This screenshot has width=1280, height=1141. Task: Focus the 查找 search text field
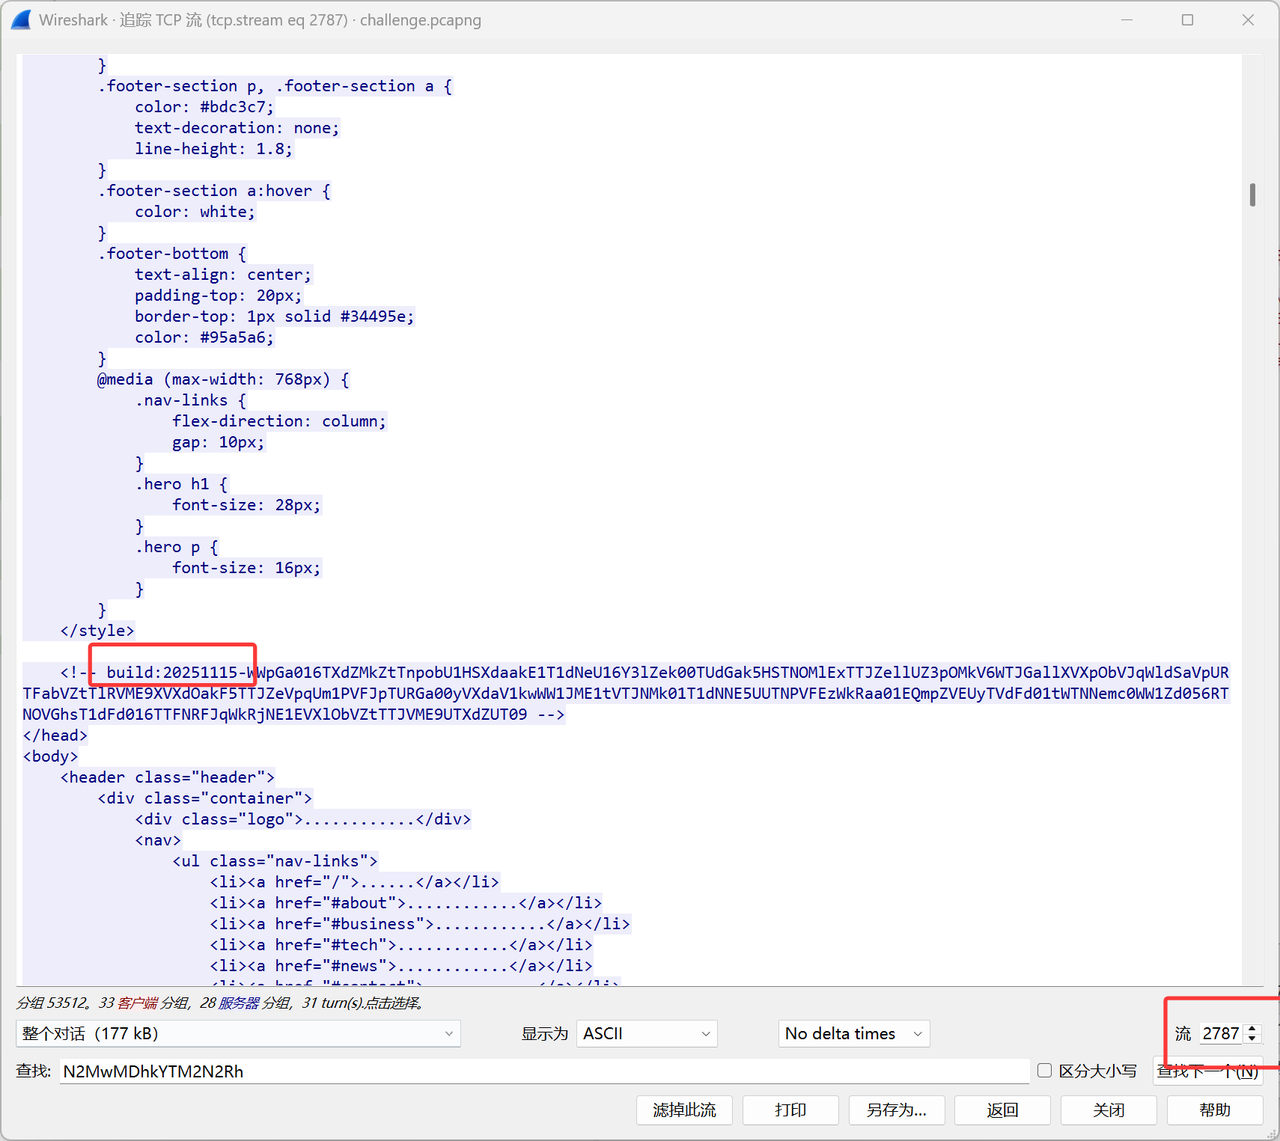[x=543, y=1071]
